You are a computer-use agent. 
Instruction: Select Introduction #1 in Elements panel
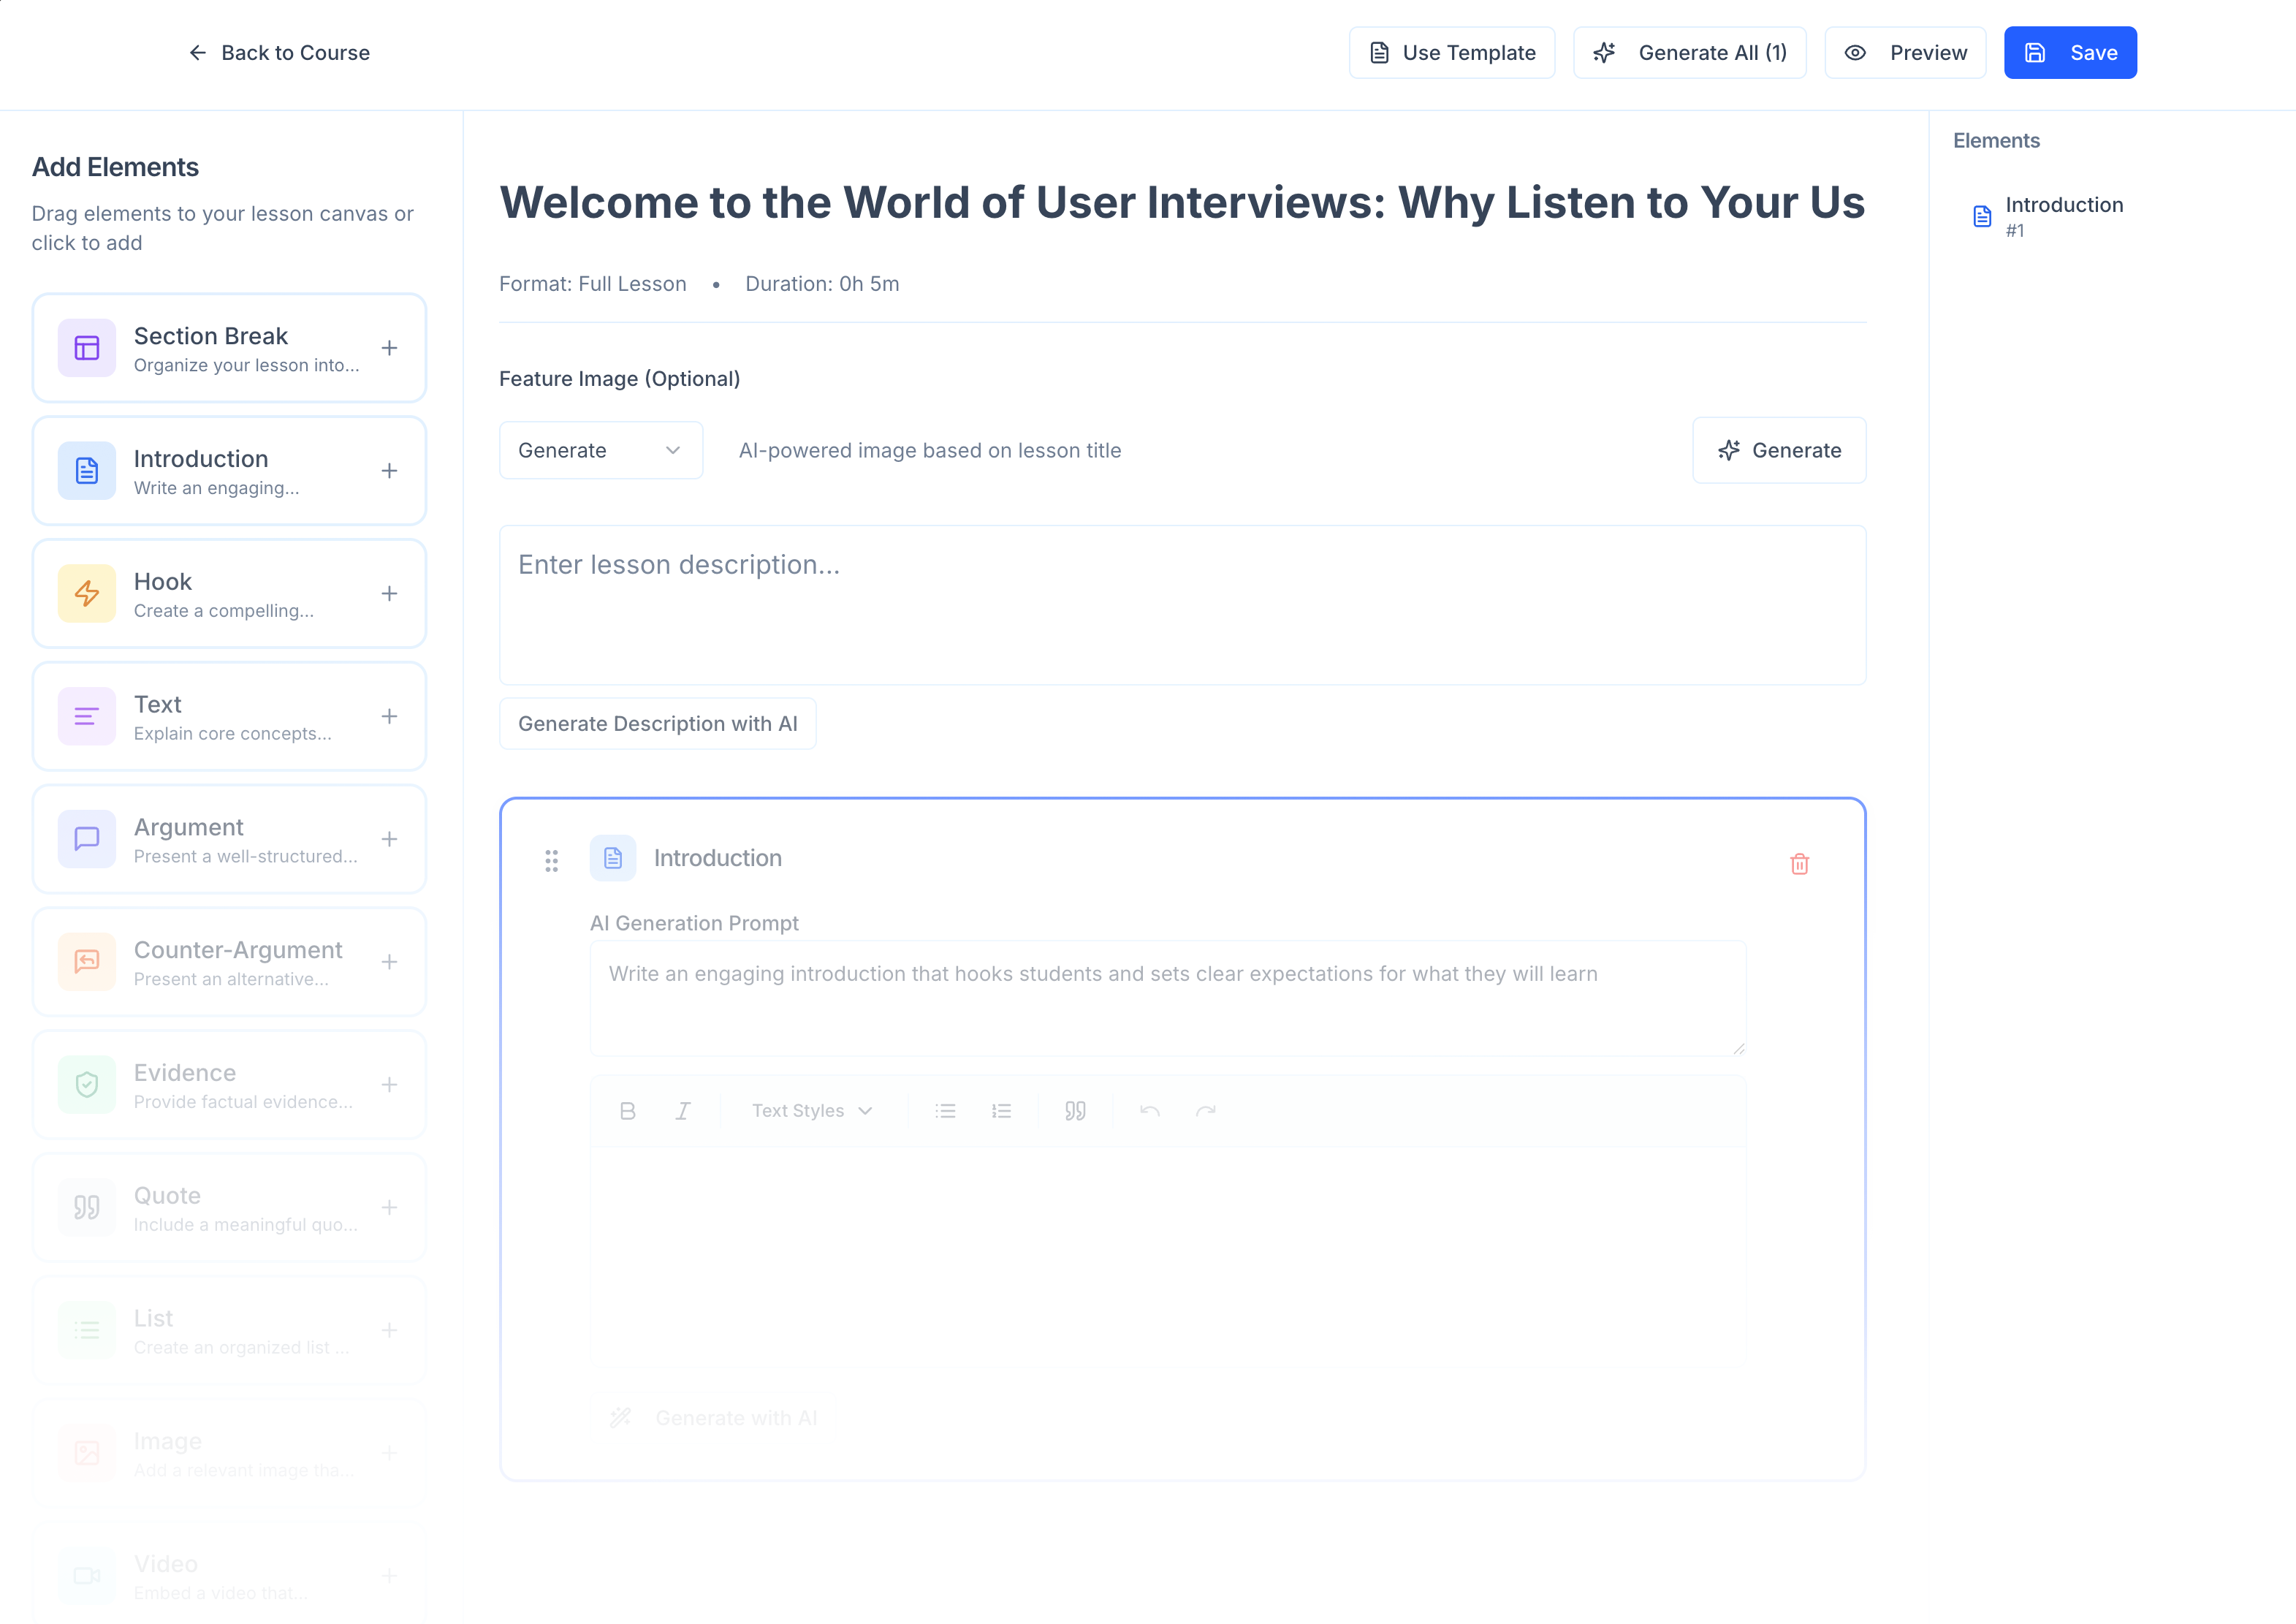pos(2063,216)
